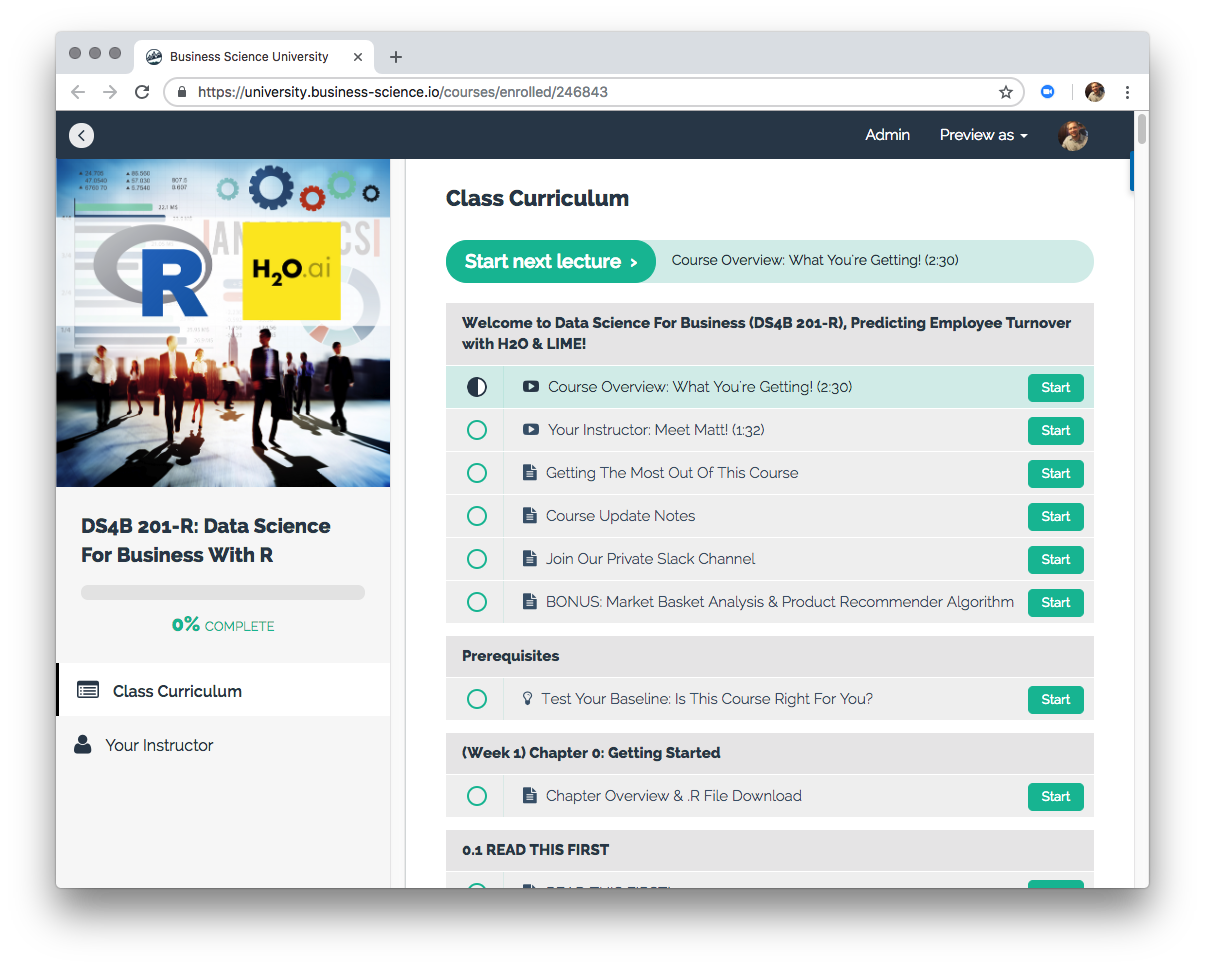Viewport: 1205px width, 968px height.
Task: Start Your Instructor: Meet Matt lecture
Action: pos(1055,430)
